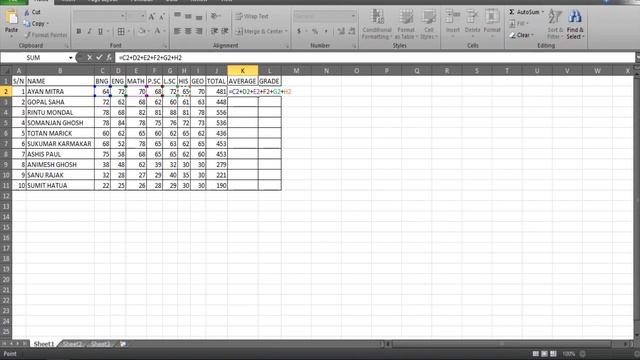Click the Decrease Font Size icon
Viewport: 640px width, 360px height.
(x=162, y=17)
